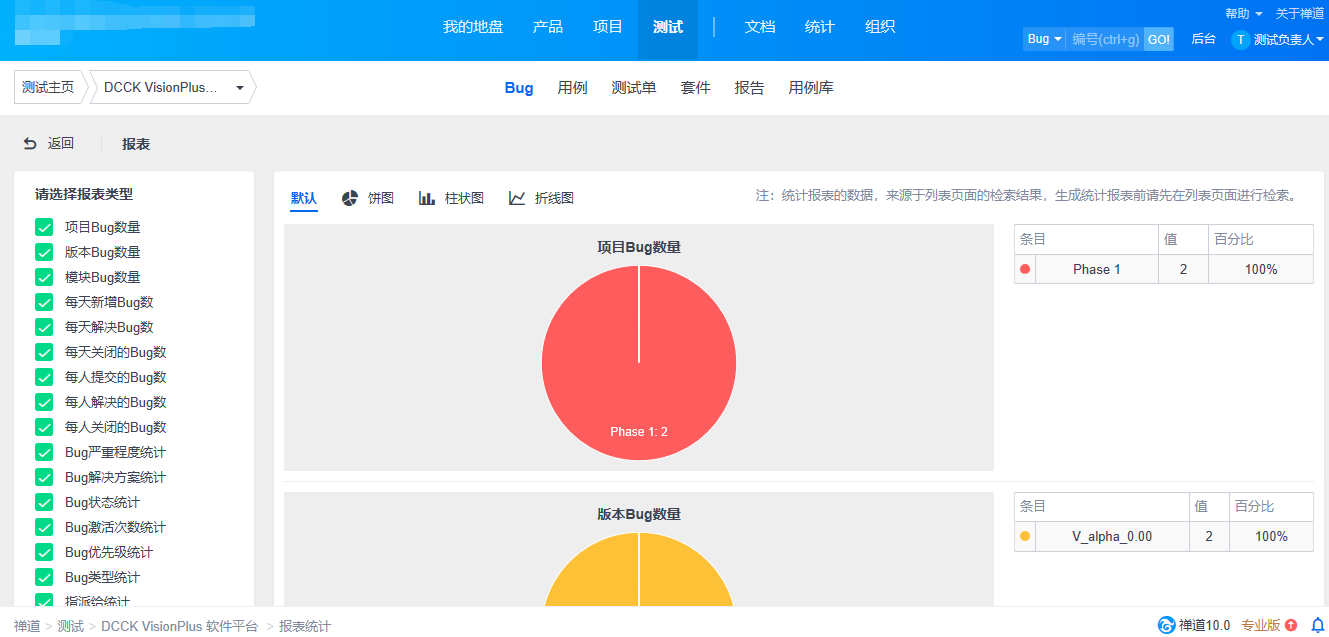This screenshot has height=637, width=1329.
Task: Select the bar chart icon
Action: [427, 198]
